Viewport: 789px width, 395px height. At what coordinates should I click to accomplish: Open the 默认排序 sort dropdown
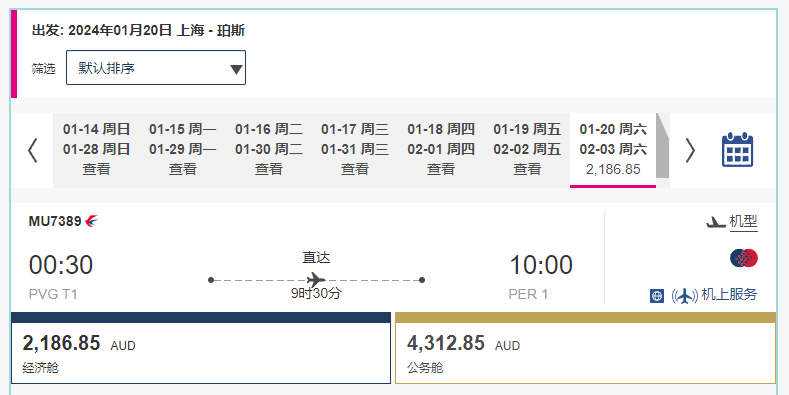[156, 67]
